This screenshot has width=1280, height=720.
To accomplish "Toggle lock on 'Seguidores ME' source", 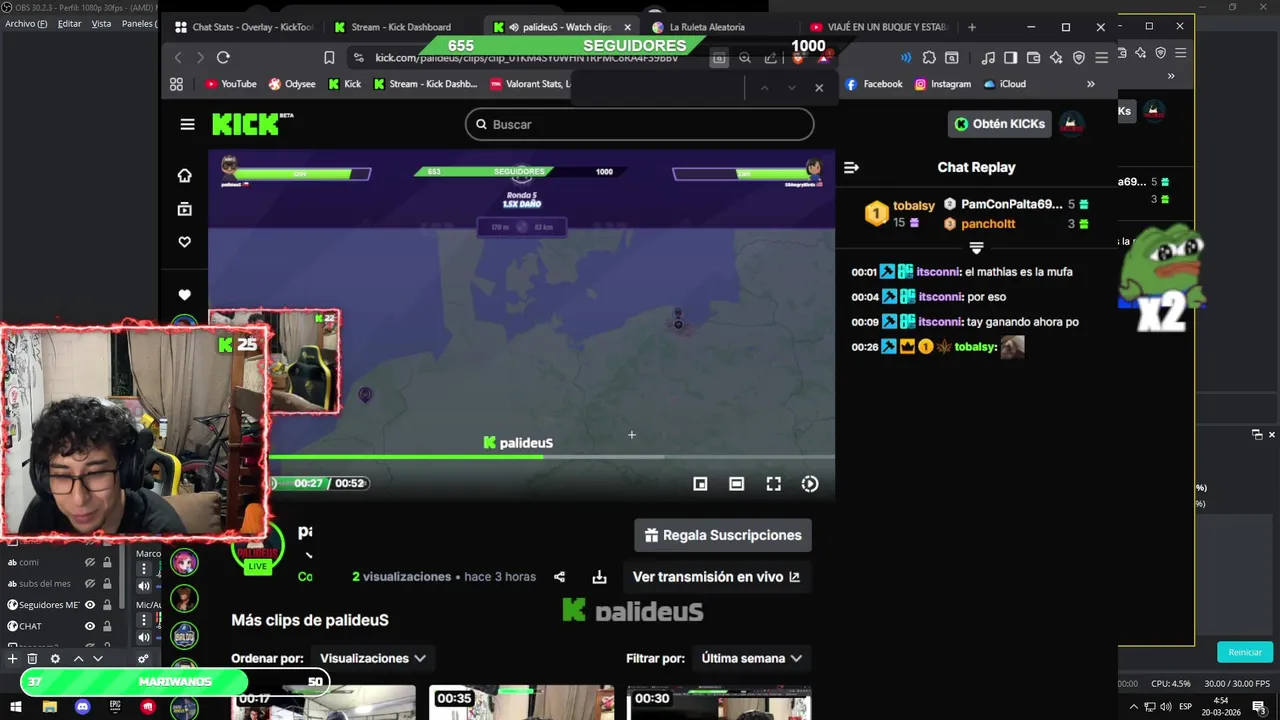I will click(x=107, y=605).
